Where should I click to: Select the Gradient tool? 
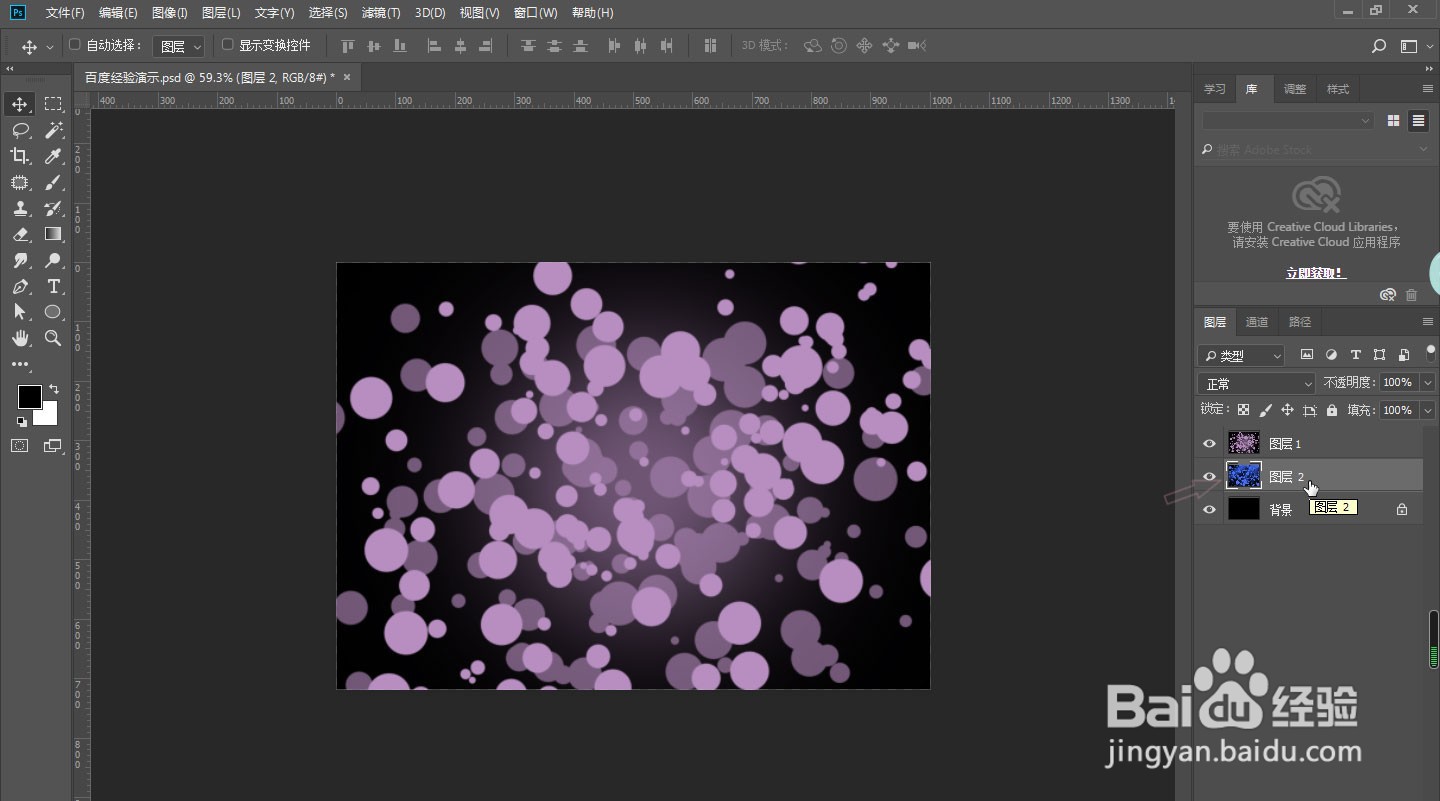[53, 234]
